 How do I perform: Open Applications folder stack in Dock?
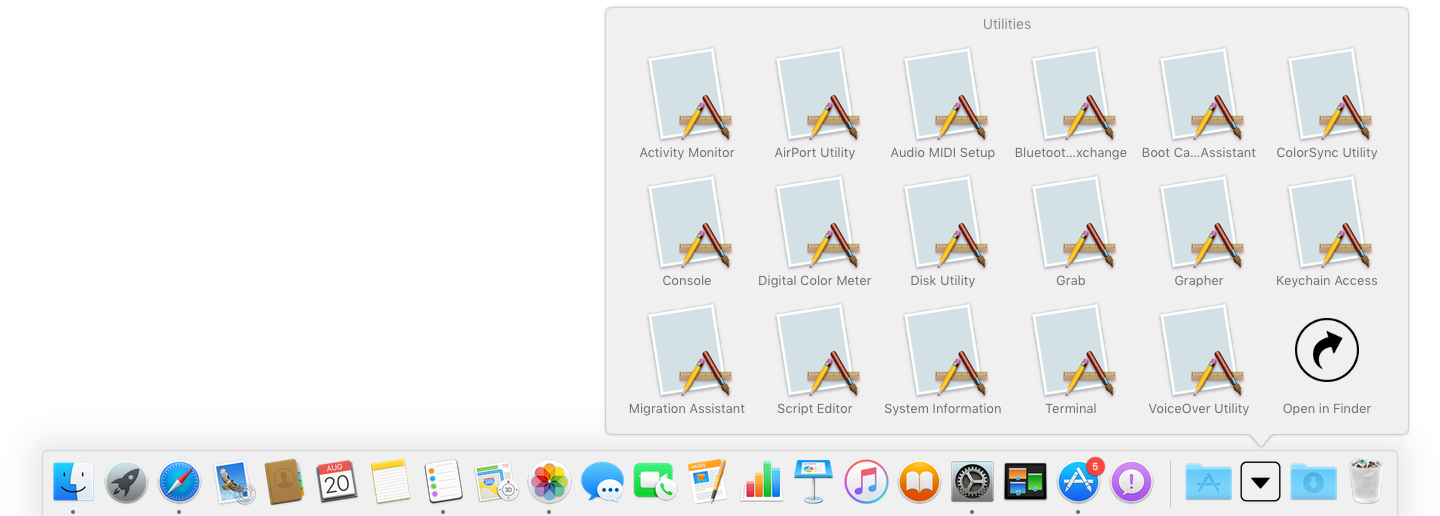[x=1207, y=482]
